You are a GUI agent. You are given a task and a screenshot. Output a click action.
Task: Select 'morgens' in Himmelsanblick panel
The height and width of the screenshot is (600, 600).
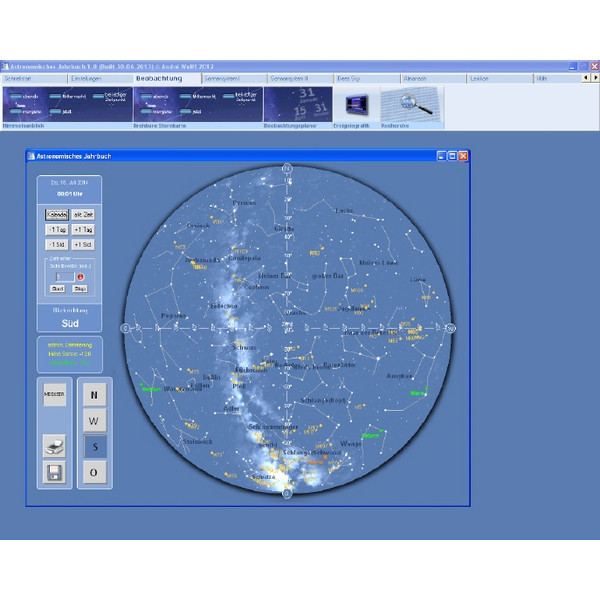(26, 111)
